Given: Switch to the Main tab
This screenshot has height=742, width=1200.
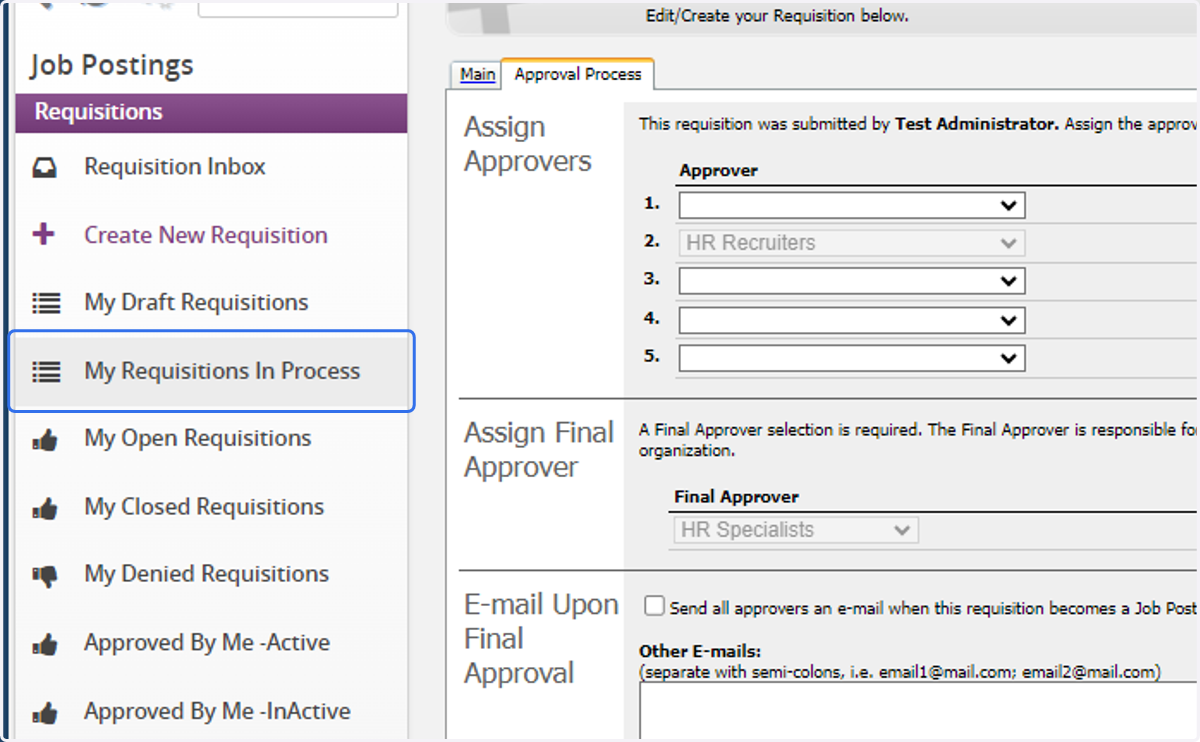Looking at the screenshot, I should pos(477,75).
